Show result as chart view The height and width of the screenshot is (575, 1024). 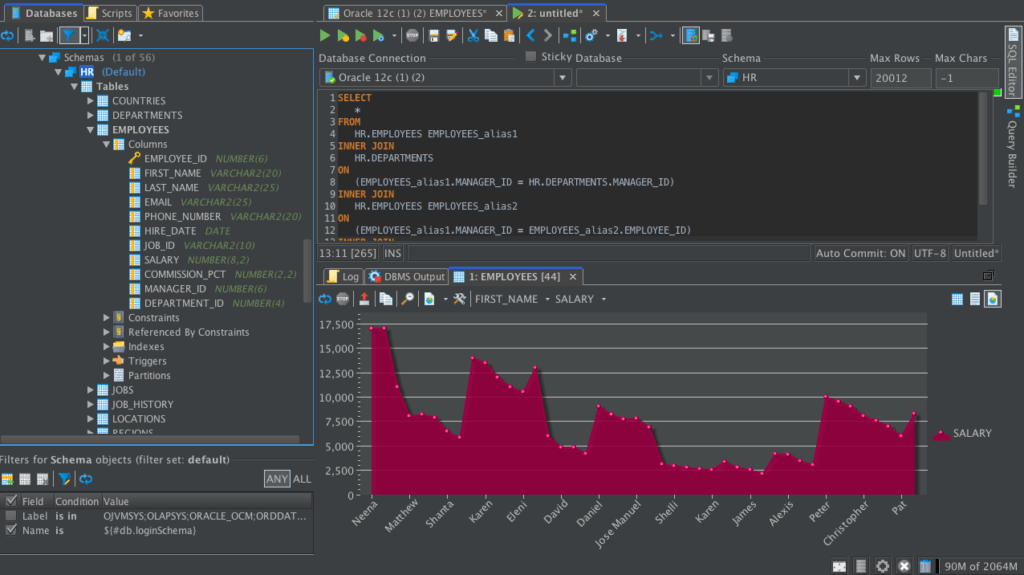[993, 299]
